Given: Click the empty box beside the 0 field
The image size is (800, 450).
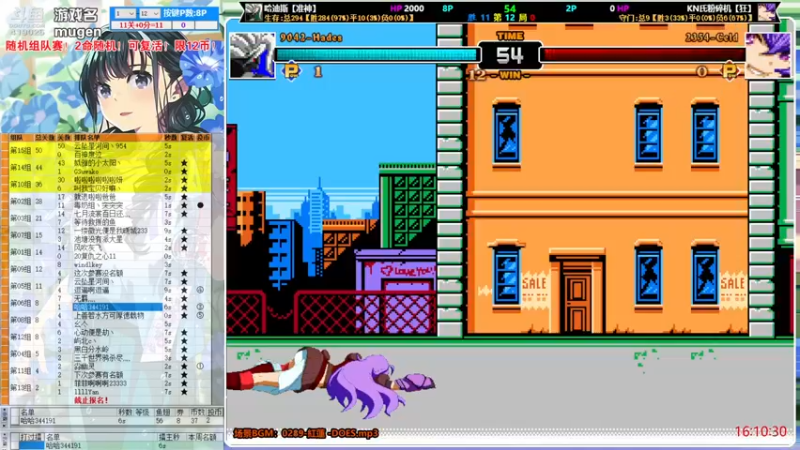Looking at the screenshot, I should point(206,25).
